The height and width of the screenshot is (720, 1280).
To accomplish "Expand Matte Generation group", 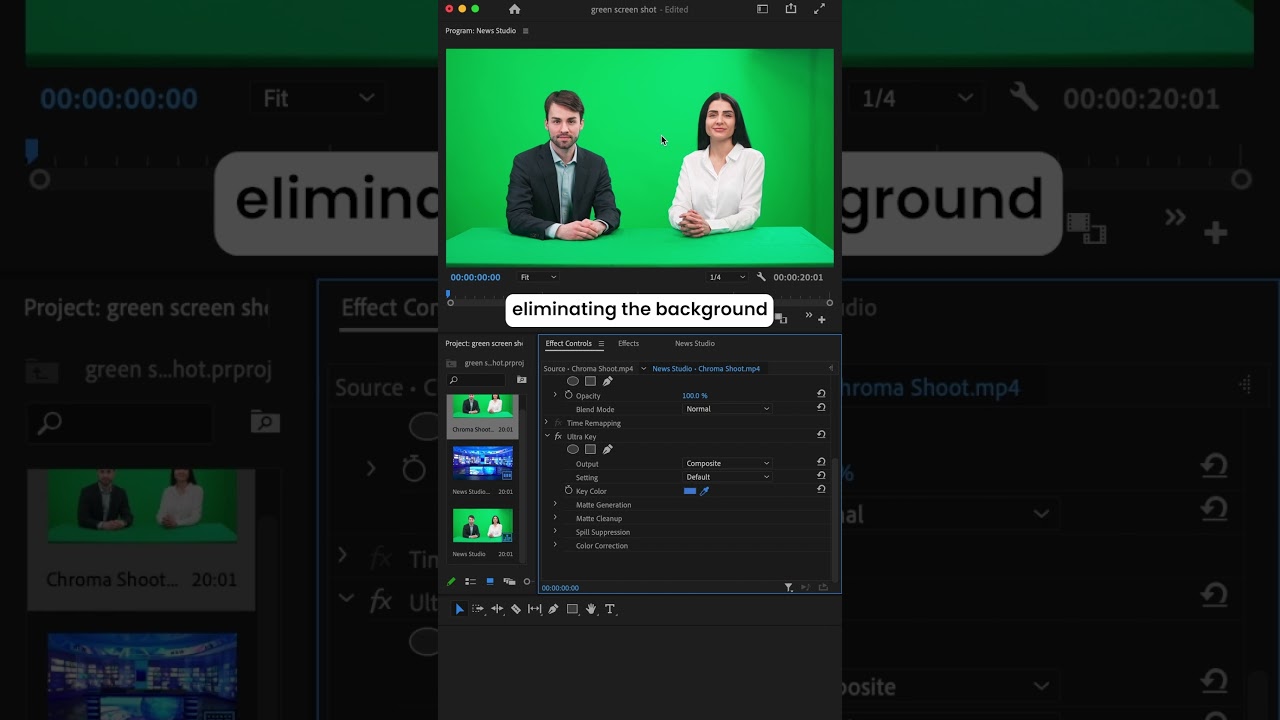I will click(555, 504).
